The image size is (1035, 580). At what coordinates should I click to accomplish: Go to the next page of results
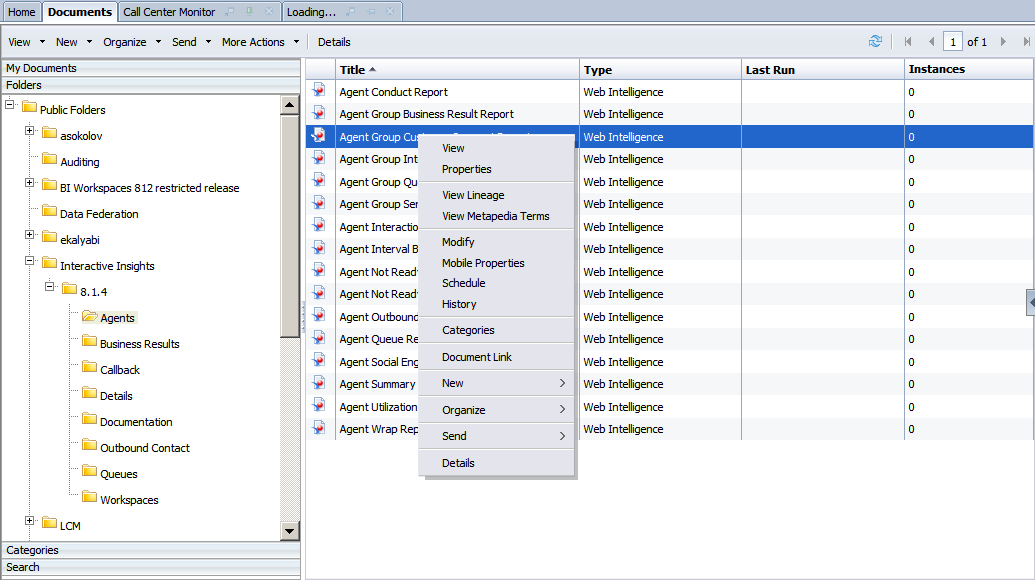coord(1003,42)
